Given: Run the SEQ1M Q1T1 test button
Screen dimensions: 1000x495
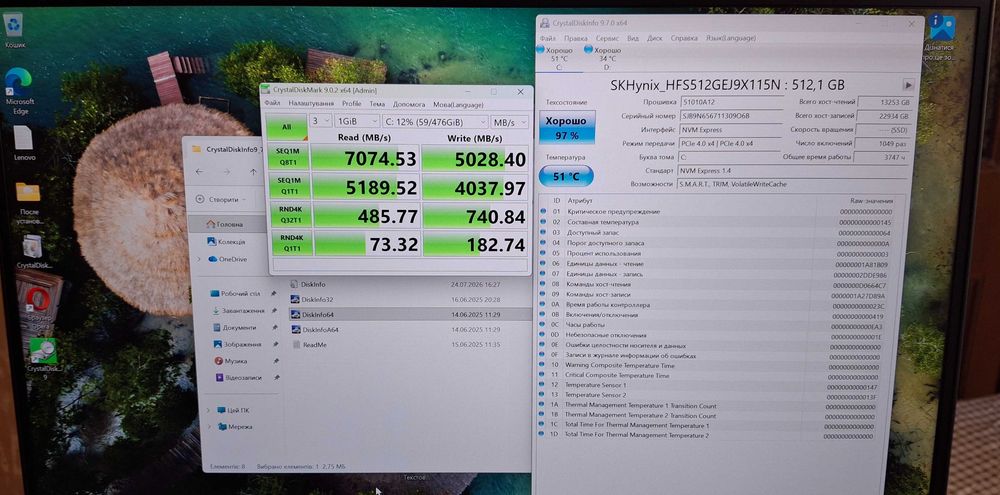Looking at the screenshot, I should [290, 186].
